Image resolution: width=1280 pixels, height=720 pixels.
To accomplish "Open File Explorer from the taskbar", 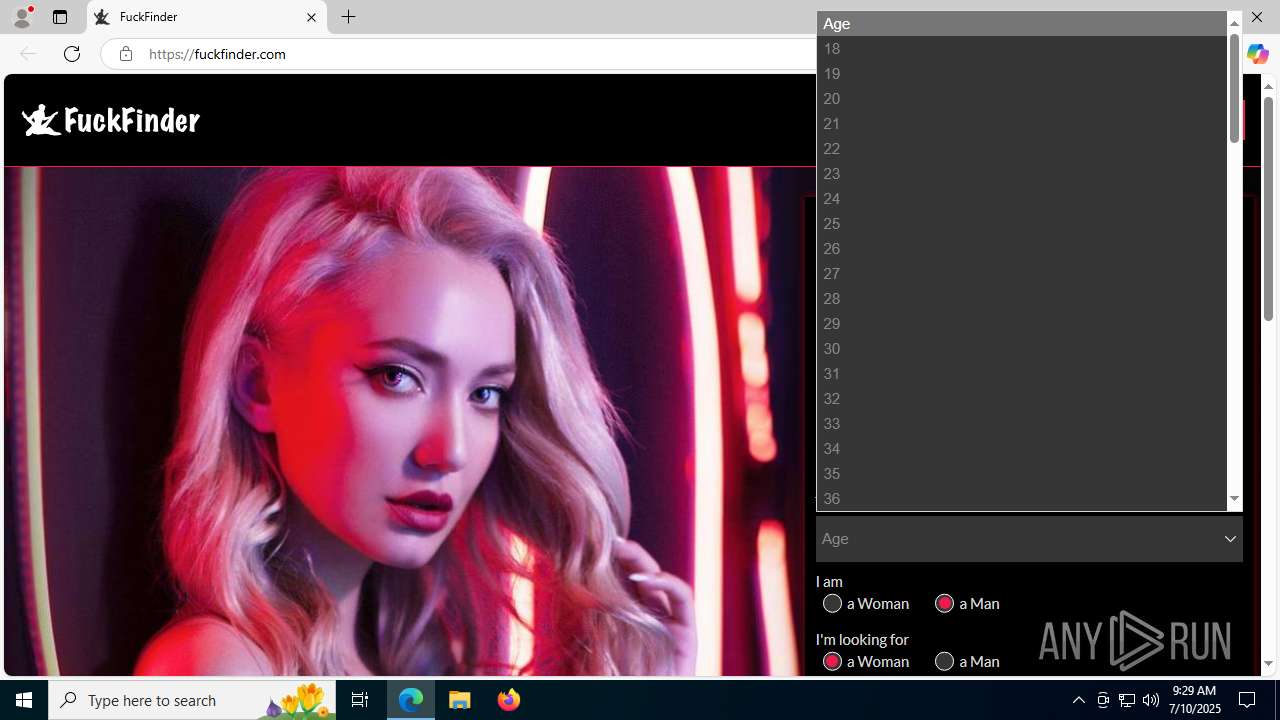I will [460, 700].
